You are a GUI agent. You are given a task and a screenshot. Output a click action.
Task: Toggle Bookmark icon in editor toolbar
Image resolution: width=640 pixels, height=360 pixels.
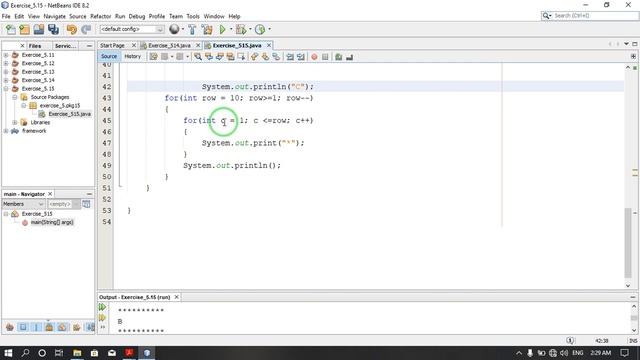[276, 57]
